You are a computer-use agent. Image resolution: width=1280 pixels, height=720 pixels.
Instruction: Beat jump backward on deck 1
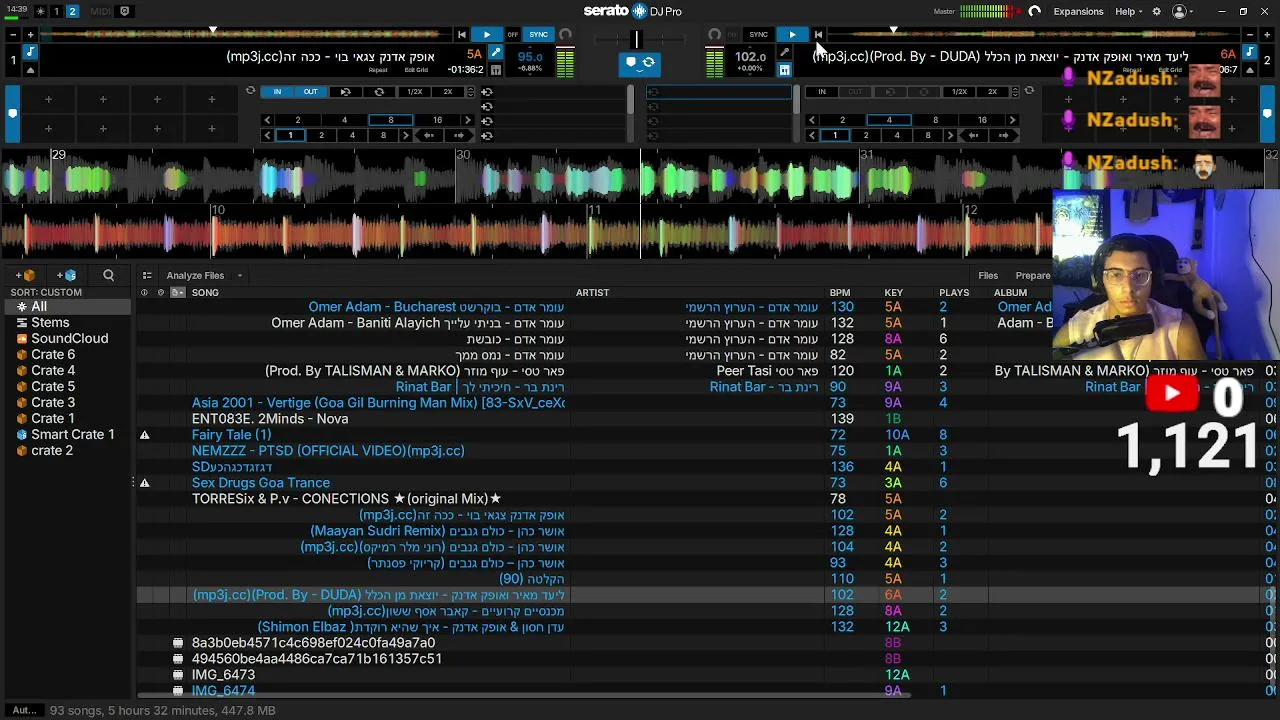coord(429,135)
